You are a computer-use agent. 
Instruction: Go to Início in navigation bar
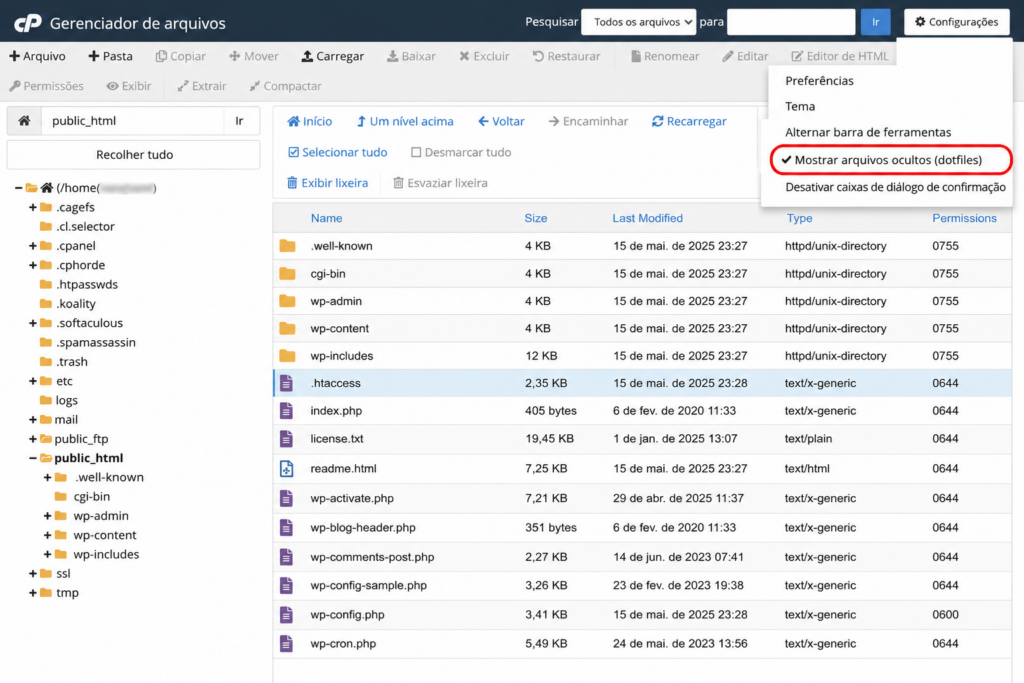(310, 121)
